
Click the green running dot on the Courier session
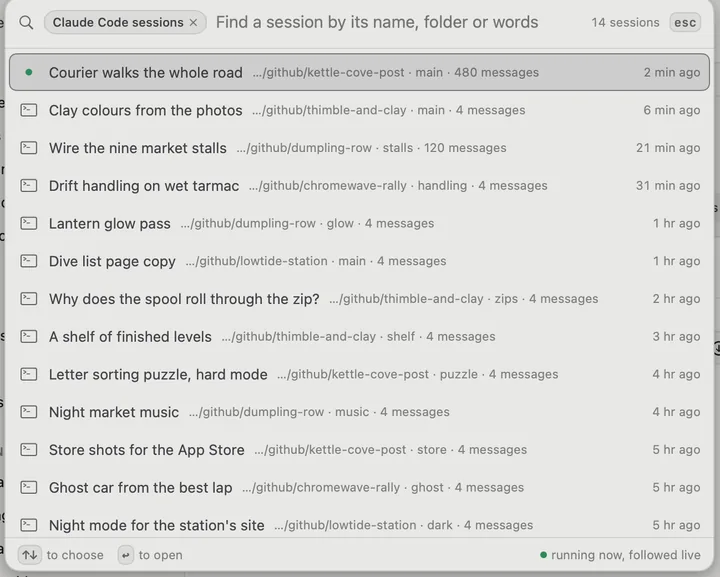click(28, 72)
